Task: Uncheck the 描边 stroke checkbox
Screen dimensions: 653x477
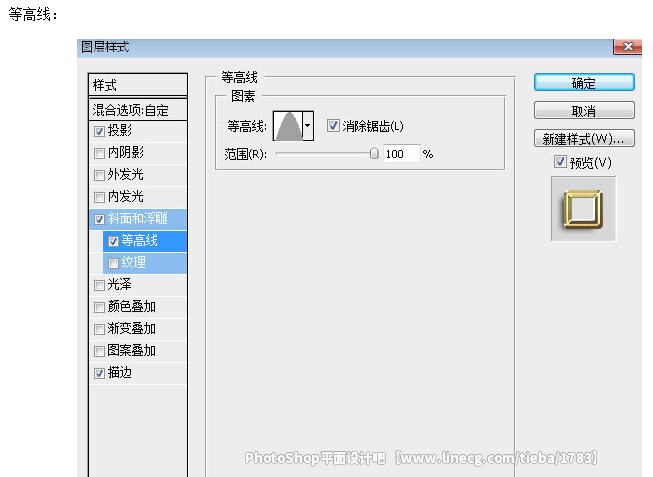Action: 99,373
